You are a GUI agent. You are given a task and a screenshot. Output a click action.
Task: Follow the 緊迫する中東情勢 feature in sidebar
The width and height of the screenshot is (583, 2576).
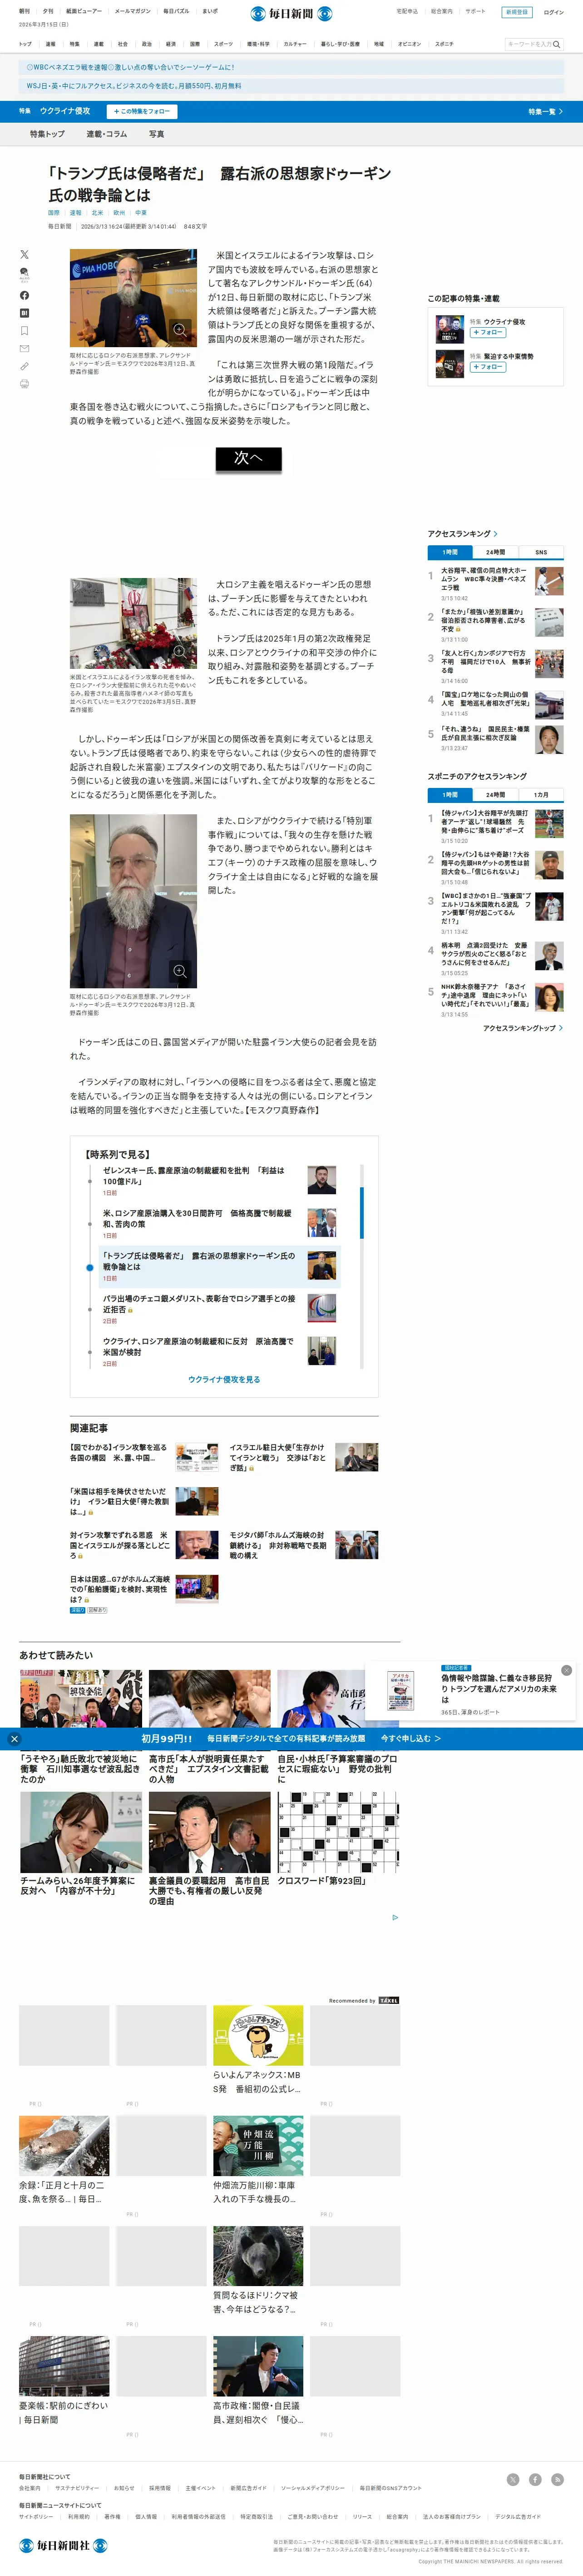[488, 367]
